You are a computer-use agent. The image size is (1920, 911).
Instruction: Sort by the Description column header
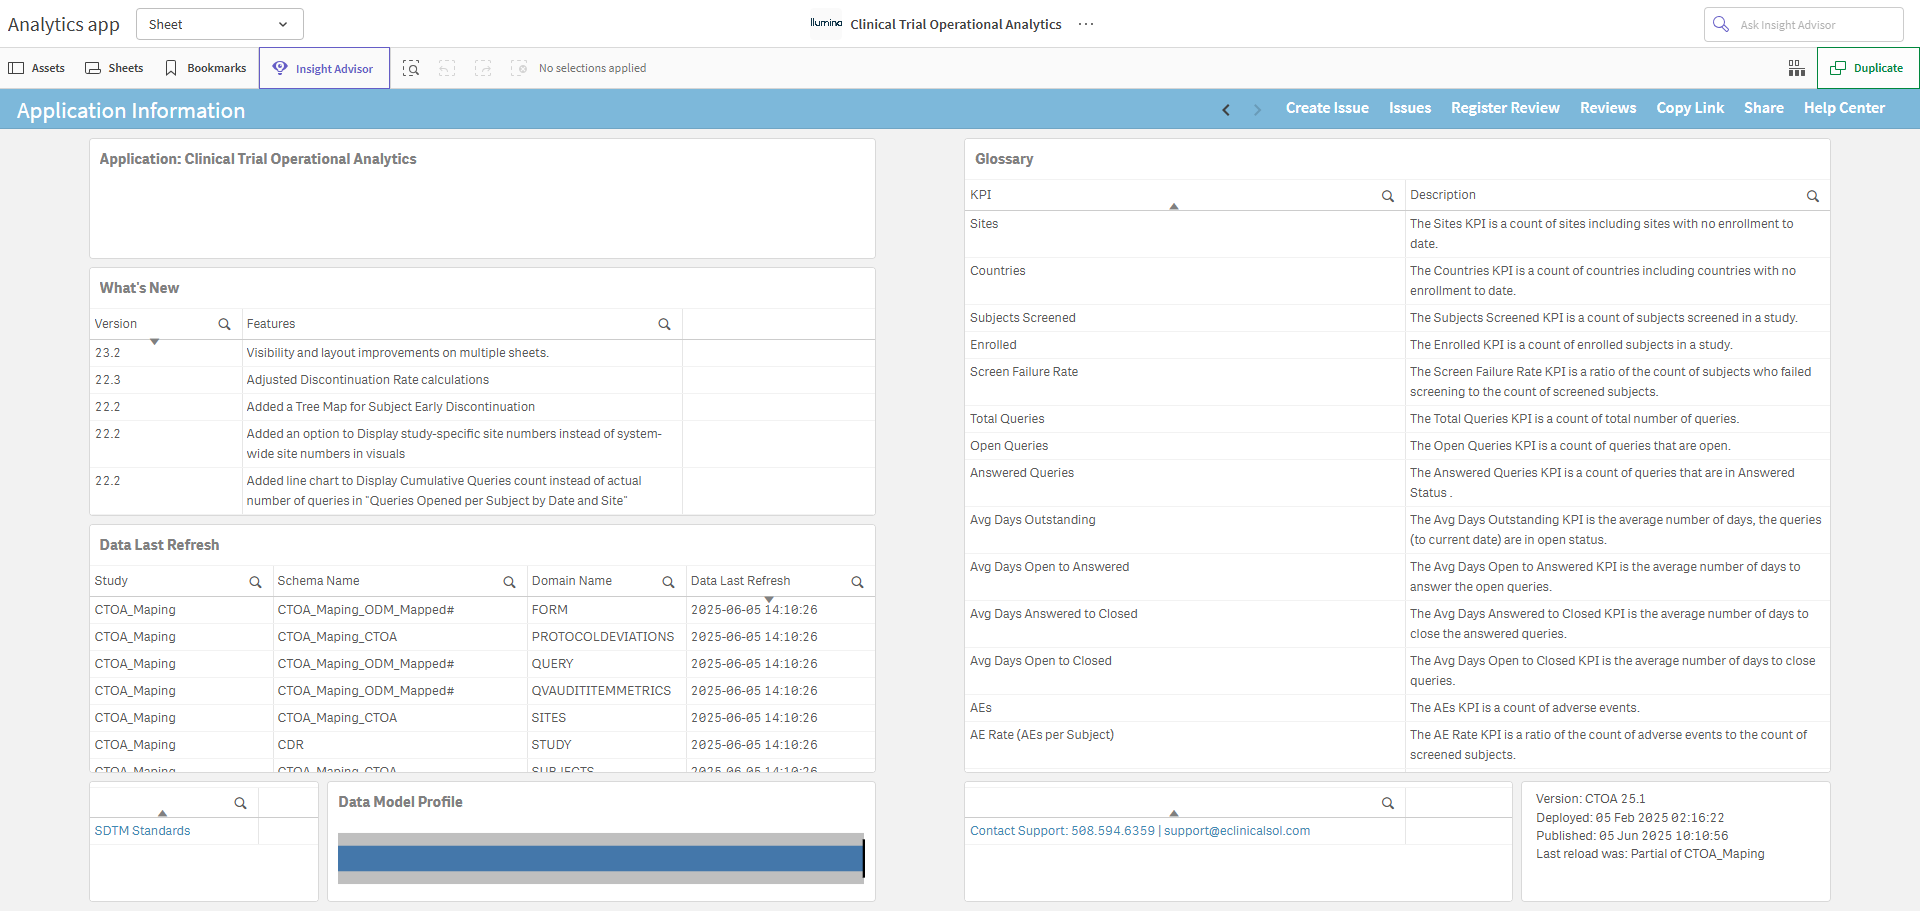pyautogui.click(x=1443, y=195)
